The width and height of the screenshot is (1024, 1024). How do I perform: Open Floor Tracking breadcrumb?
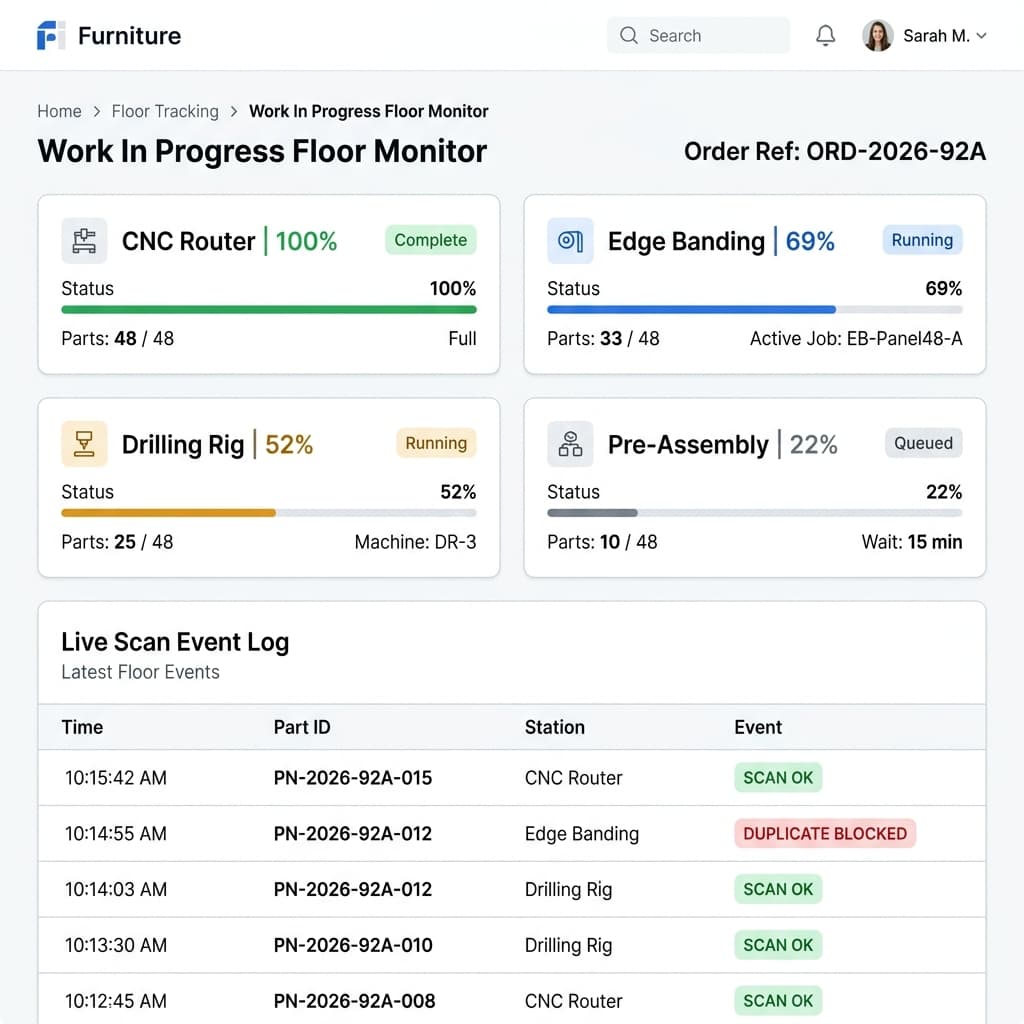(165, 112)
